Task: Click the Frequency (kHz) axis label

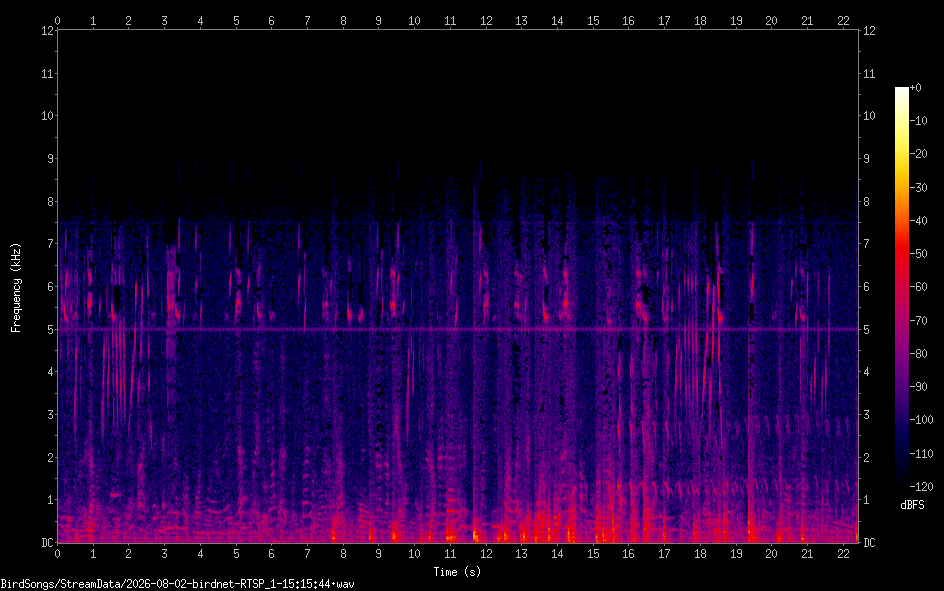Action: pos(16,288)
